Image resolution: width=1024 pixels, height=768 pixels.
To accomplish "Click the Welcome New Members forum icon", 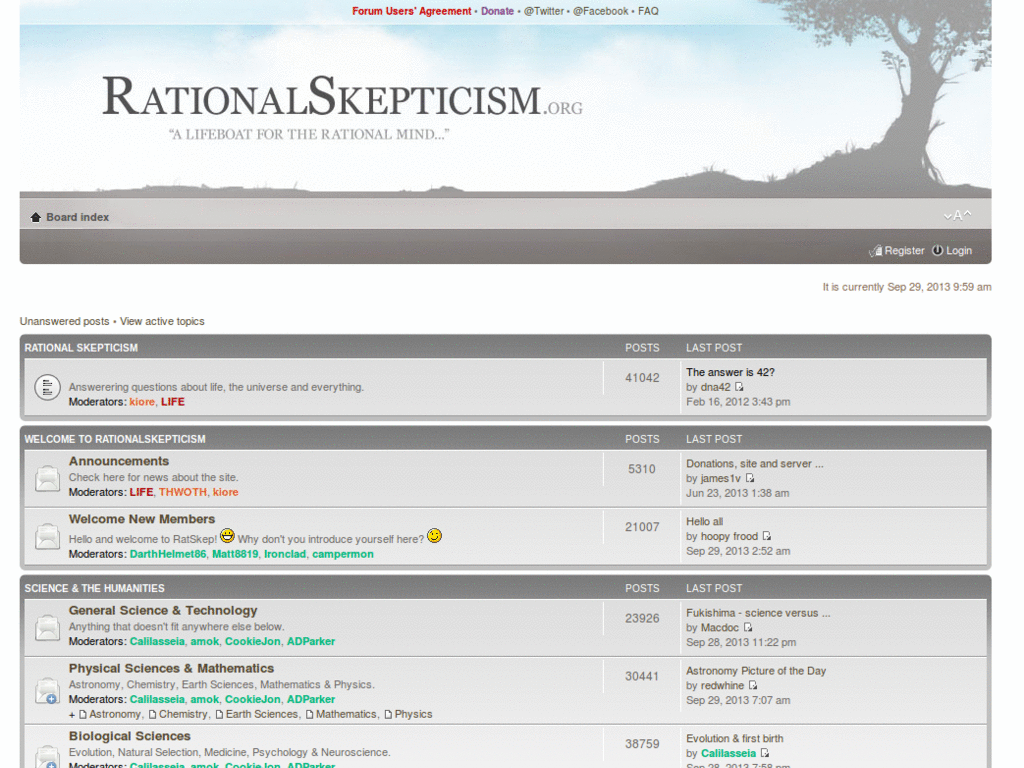I will [x=47, y=536].
